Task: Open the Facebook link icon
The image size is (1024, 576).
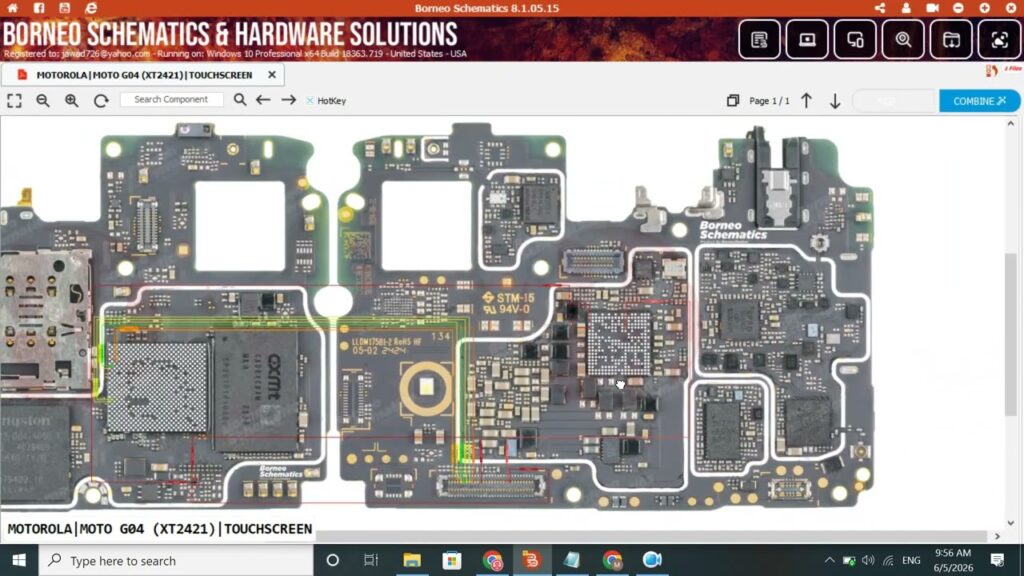Action: pyautogui.click(x=39, y=8)
